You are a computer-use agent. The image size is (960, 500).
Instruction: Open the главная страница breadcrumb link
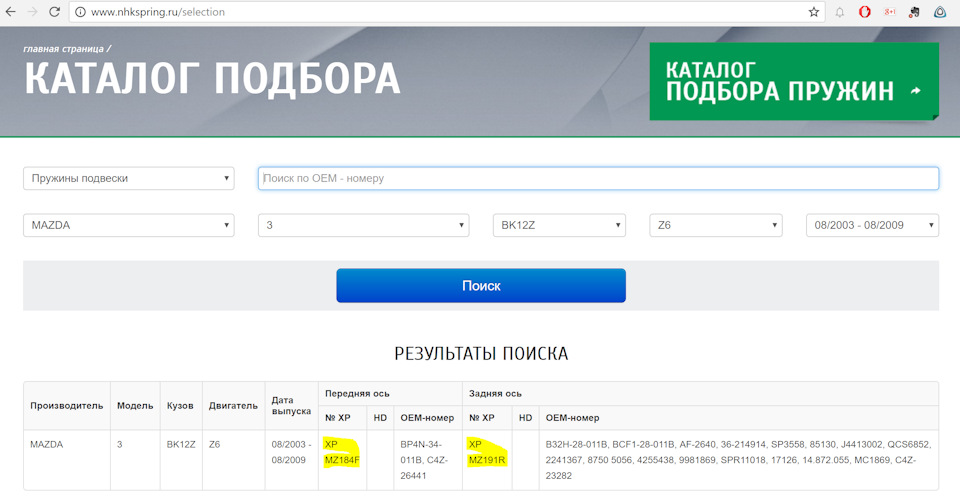64,48
